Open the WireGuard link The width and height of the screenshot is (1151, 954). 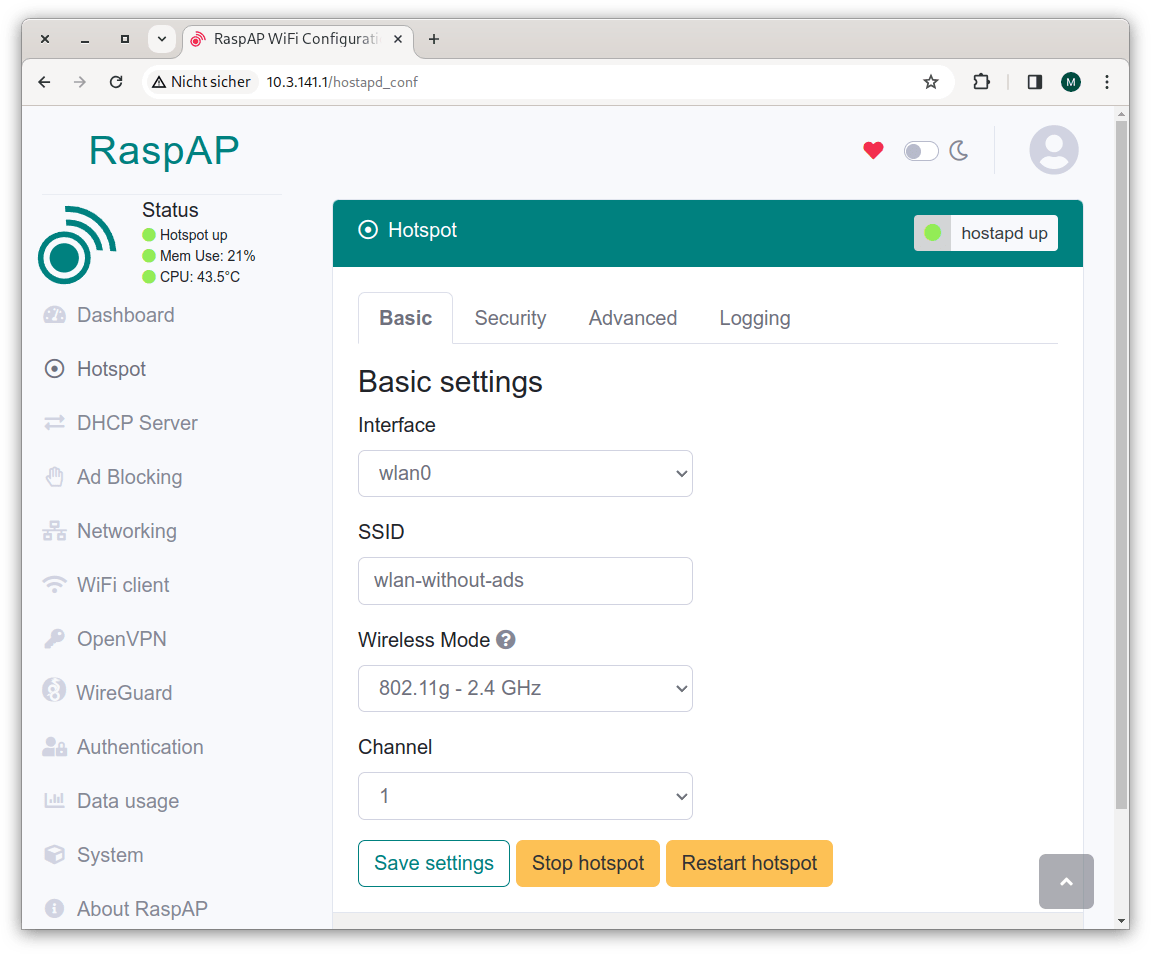[124, 693]
